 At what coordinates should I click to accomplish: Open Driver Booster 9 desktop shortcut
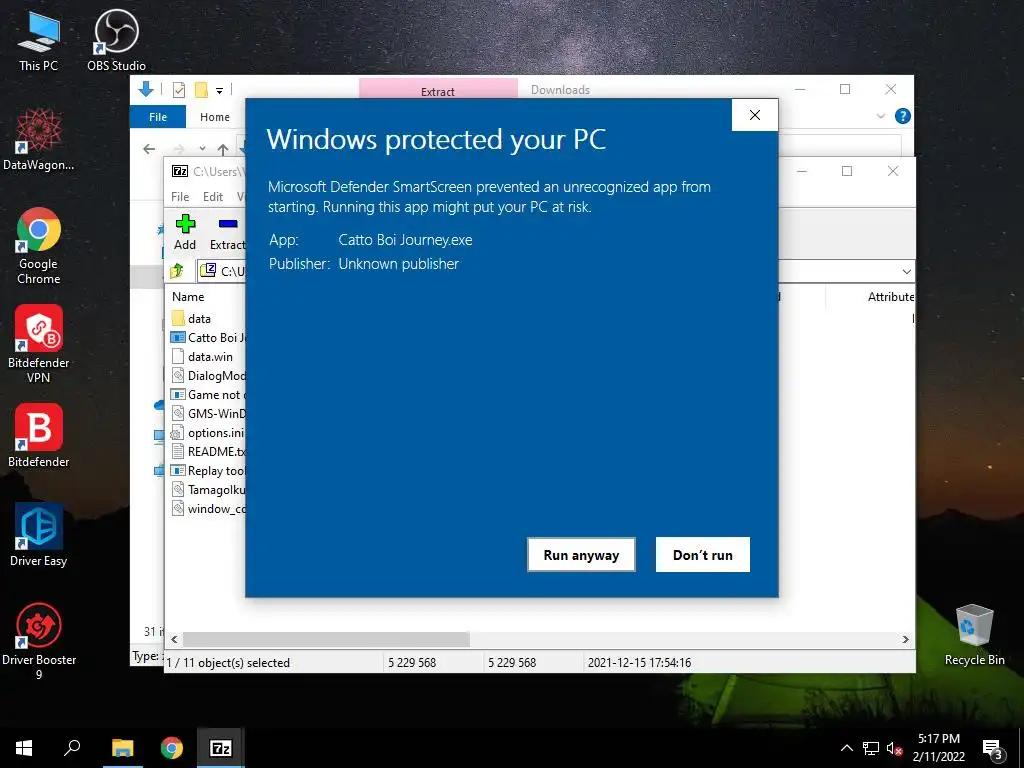pos(39,641)
